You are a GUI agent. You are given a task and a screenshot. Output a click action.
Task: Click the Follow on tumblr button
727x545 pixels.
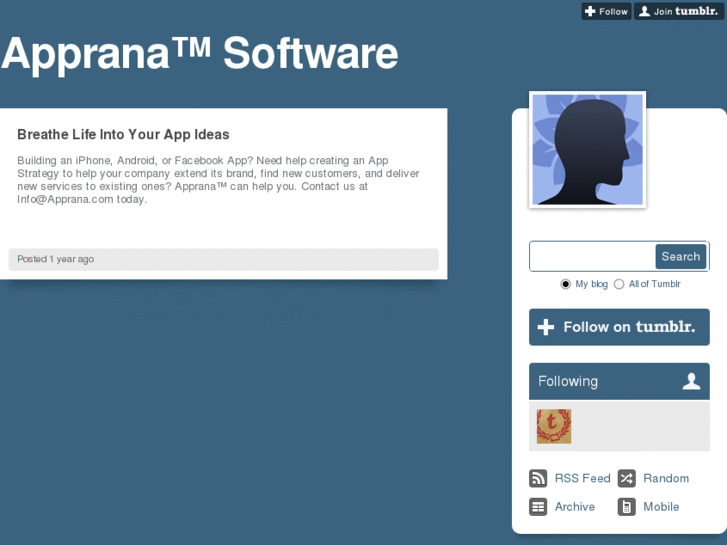pos(619,327)
